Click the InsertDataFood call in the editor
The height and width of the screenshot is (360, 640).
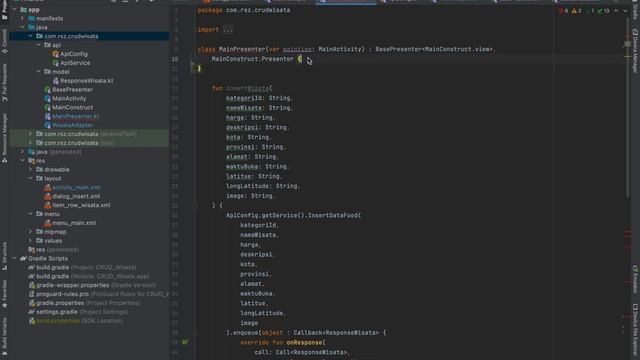(332, 215)
